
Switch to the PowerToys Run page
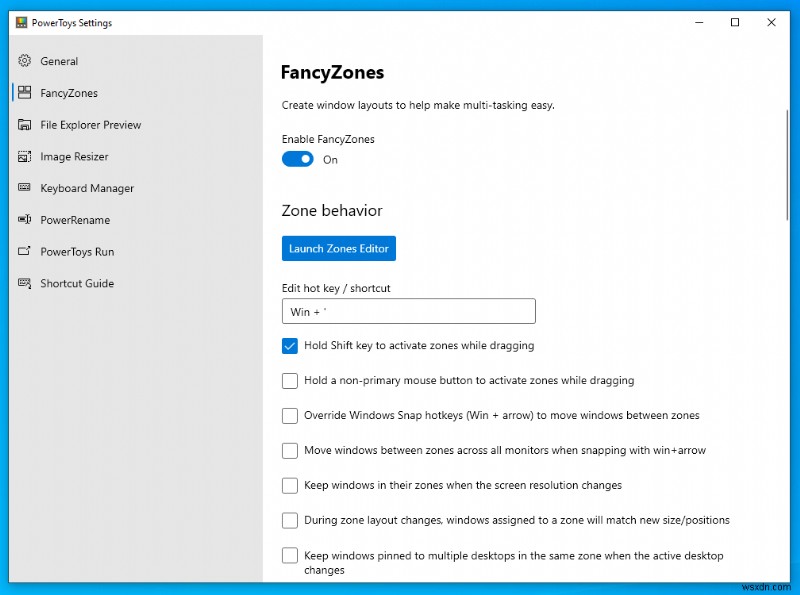point(77,252)
